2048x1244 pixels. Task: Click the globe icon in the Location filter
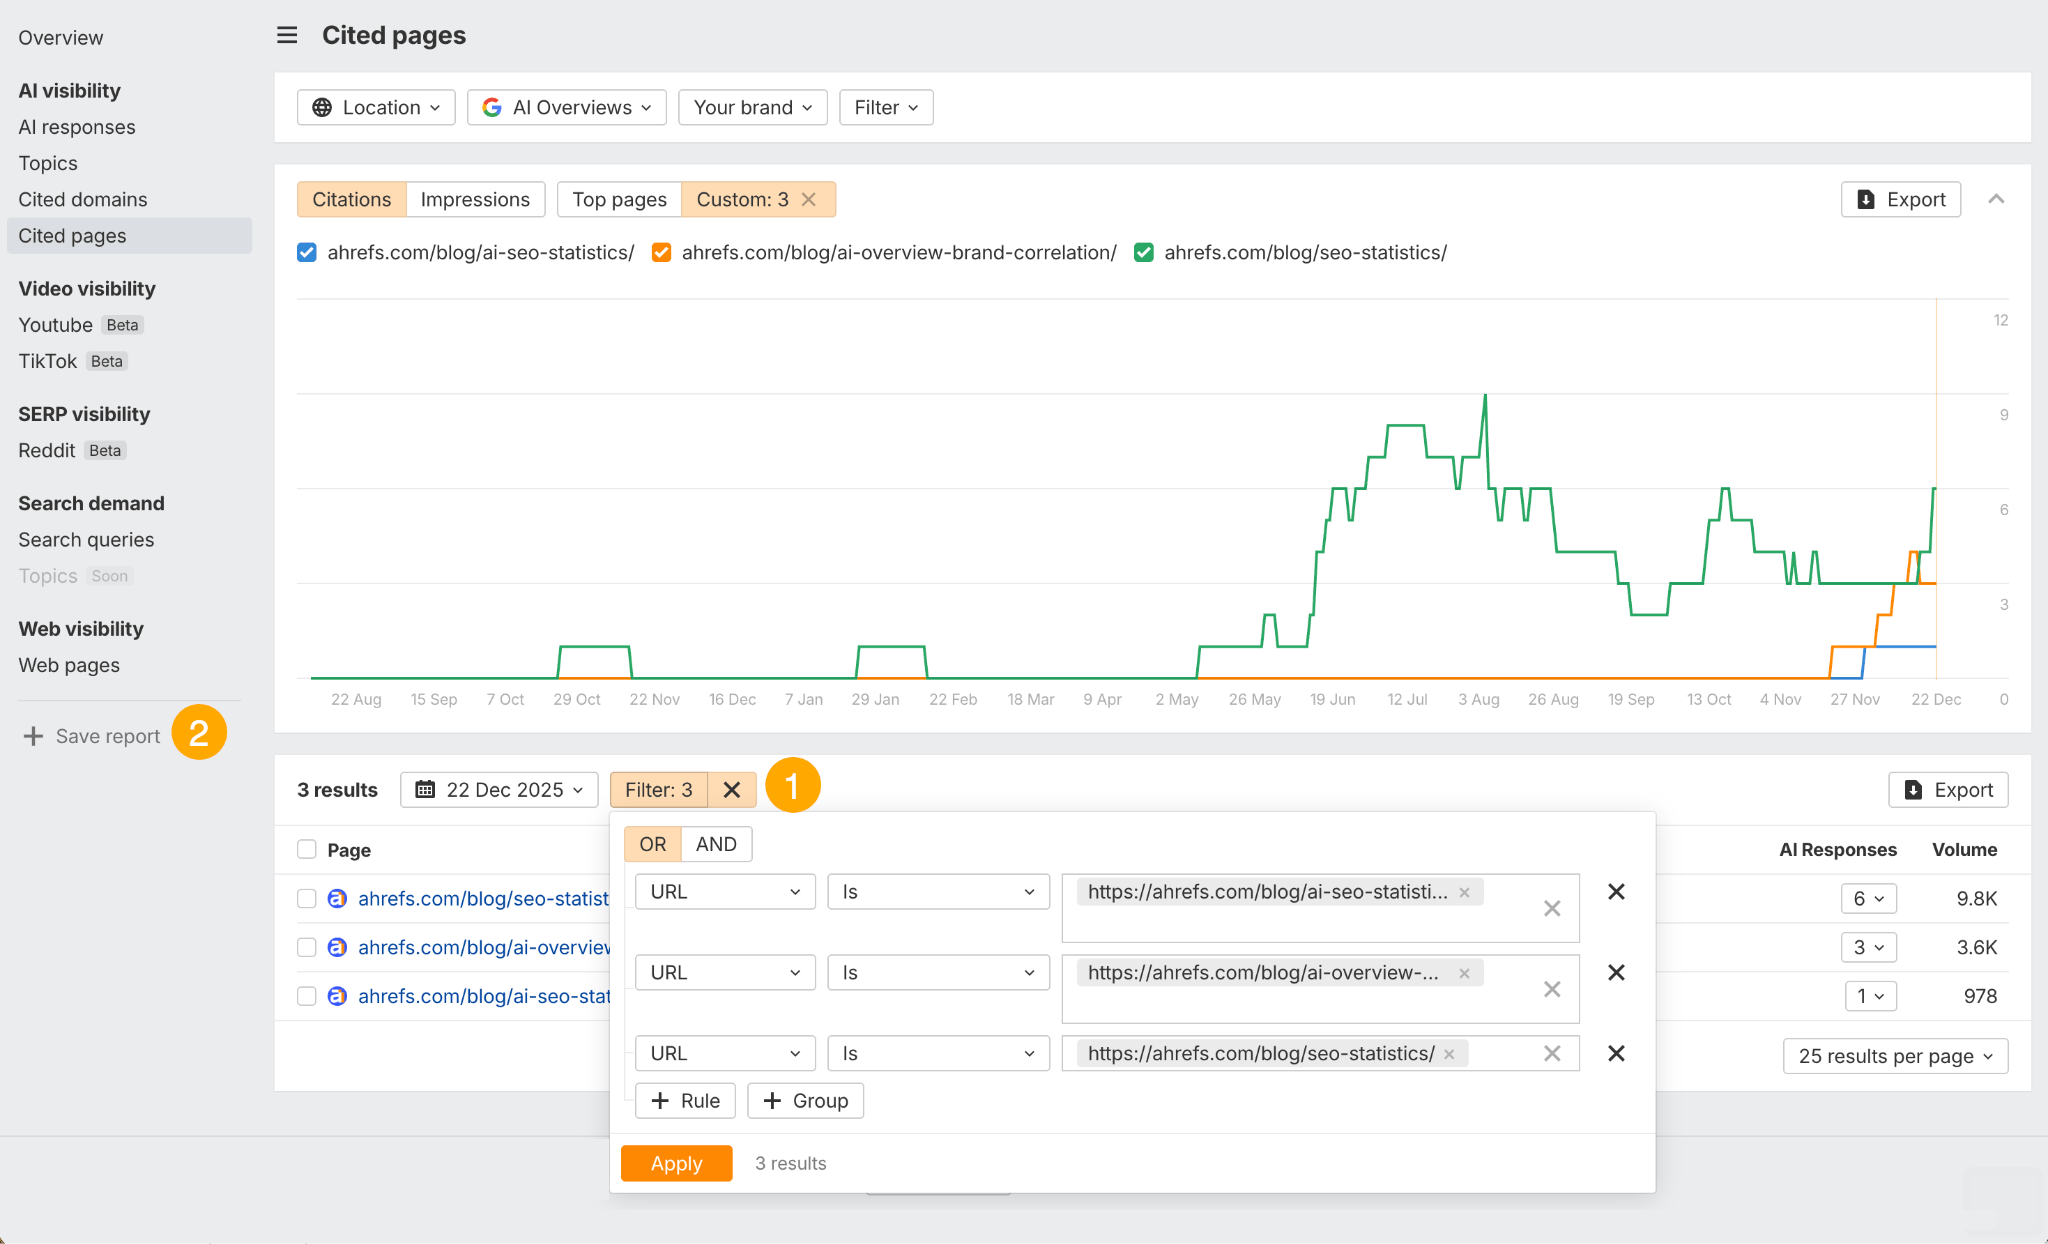(x=322, y=107)
